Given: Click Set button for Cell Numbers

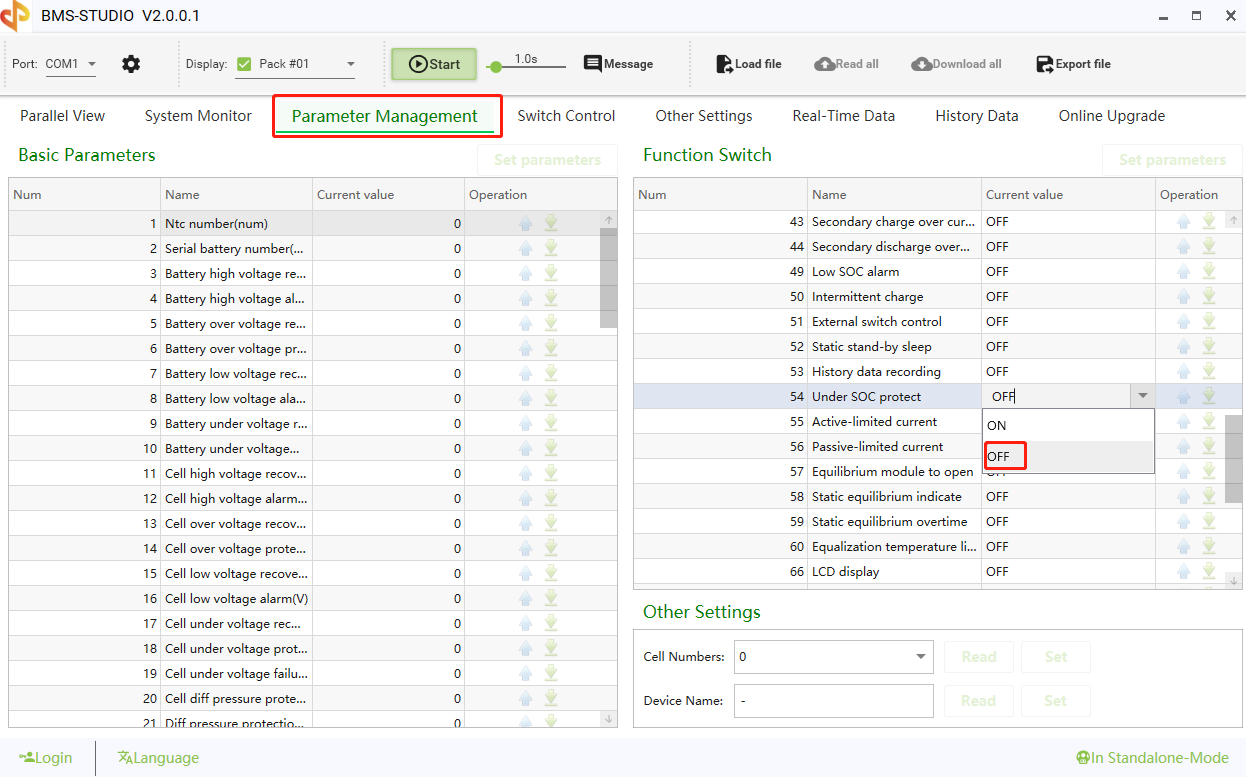Looking at the screenshot, I should [x=1056, y=657].
